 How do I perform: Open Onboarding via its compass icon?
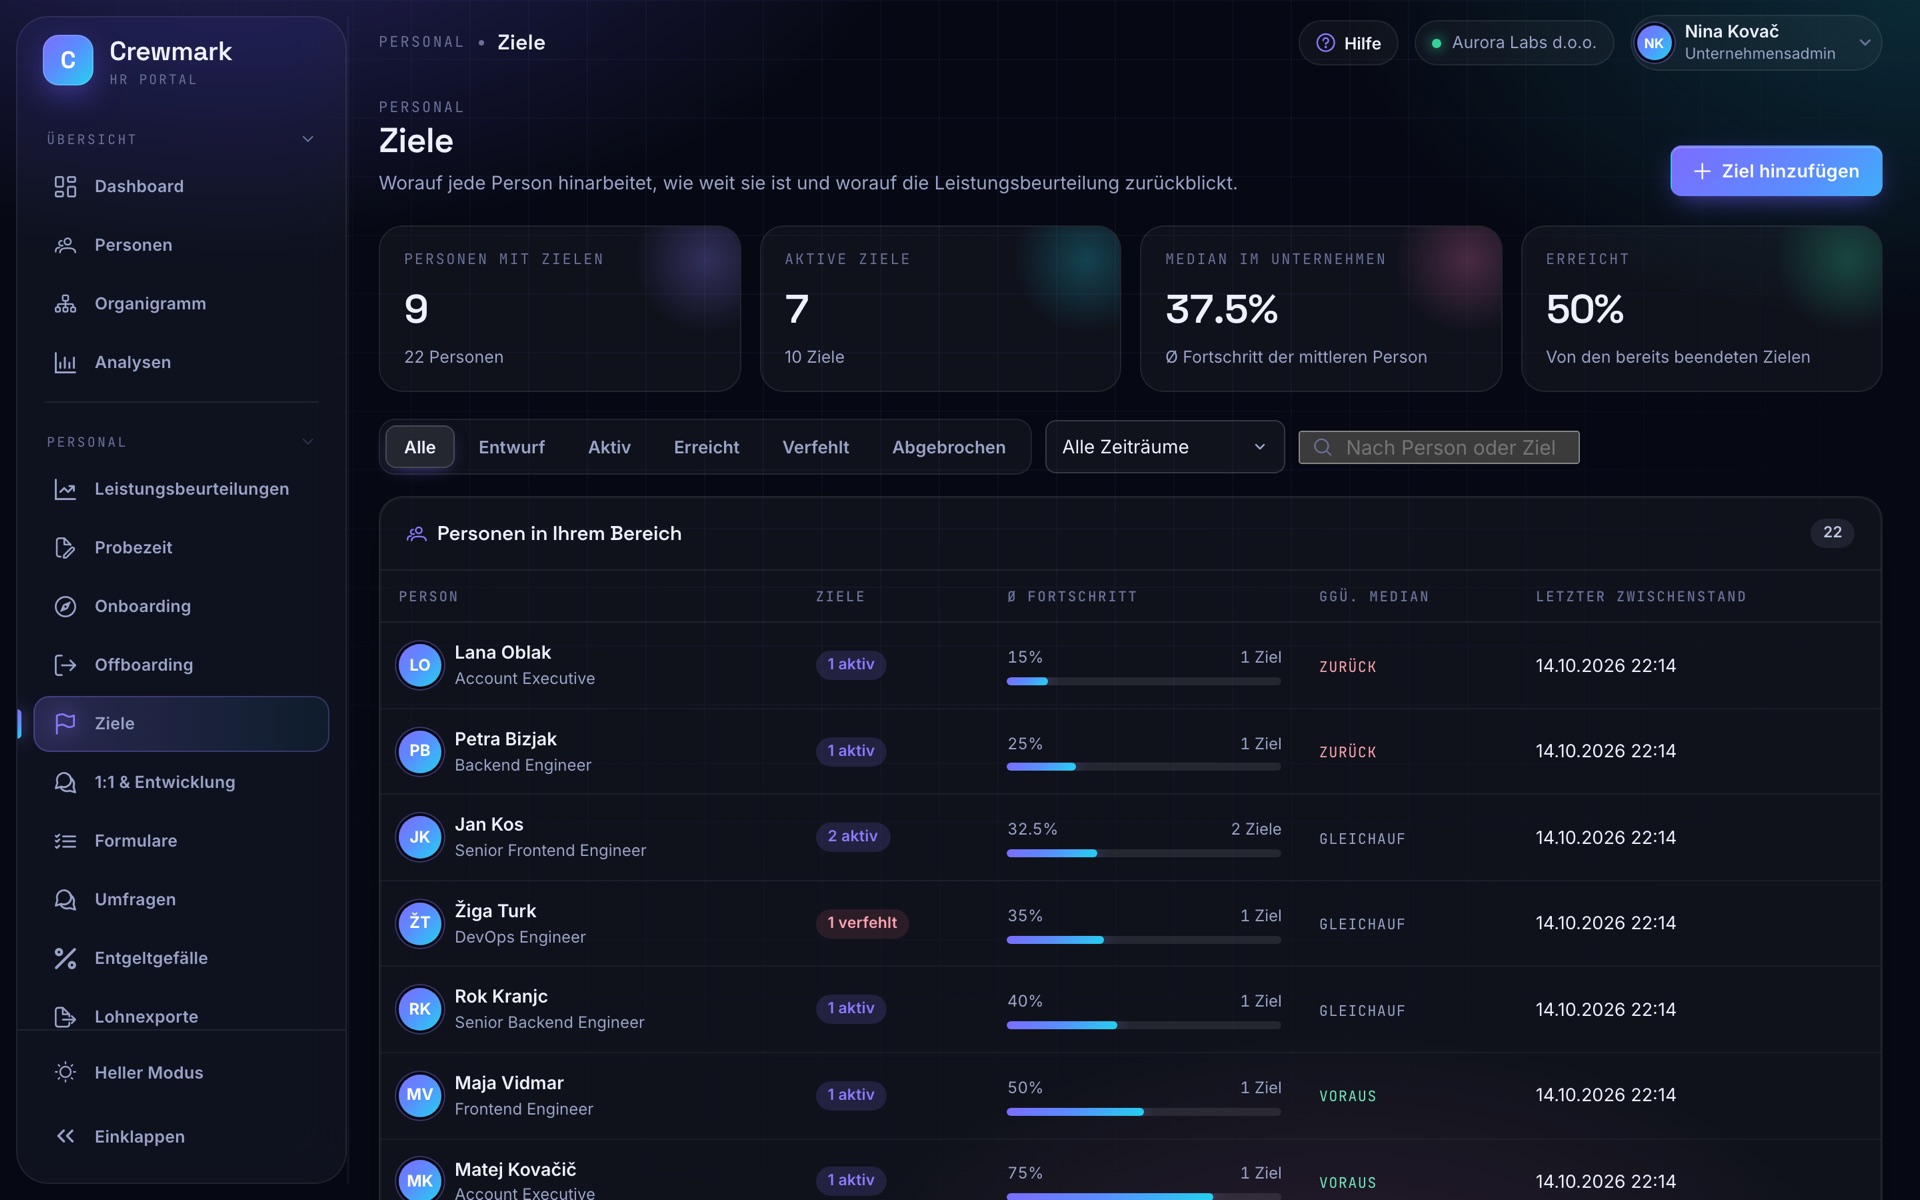[65, 606]
